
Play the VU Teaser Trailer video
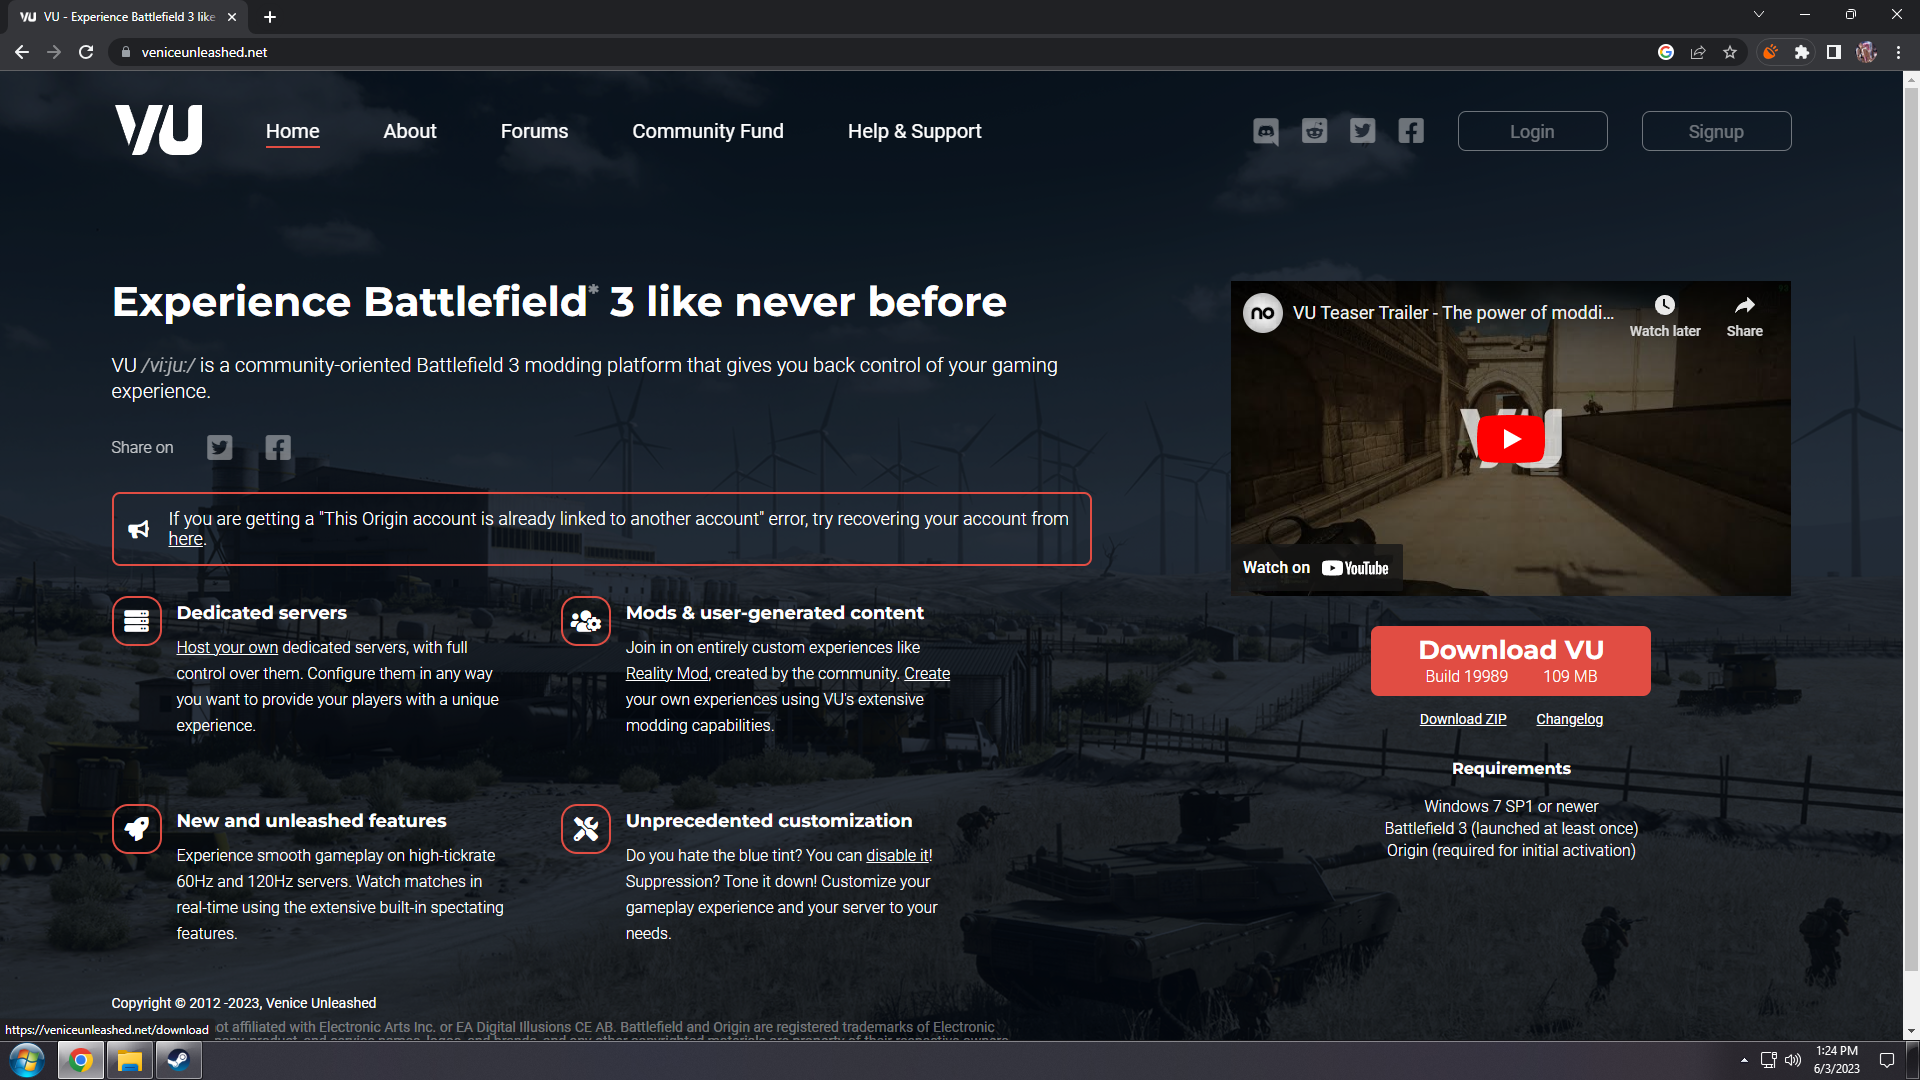(x=1510, y=438)
